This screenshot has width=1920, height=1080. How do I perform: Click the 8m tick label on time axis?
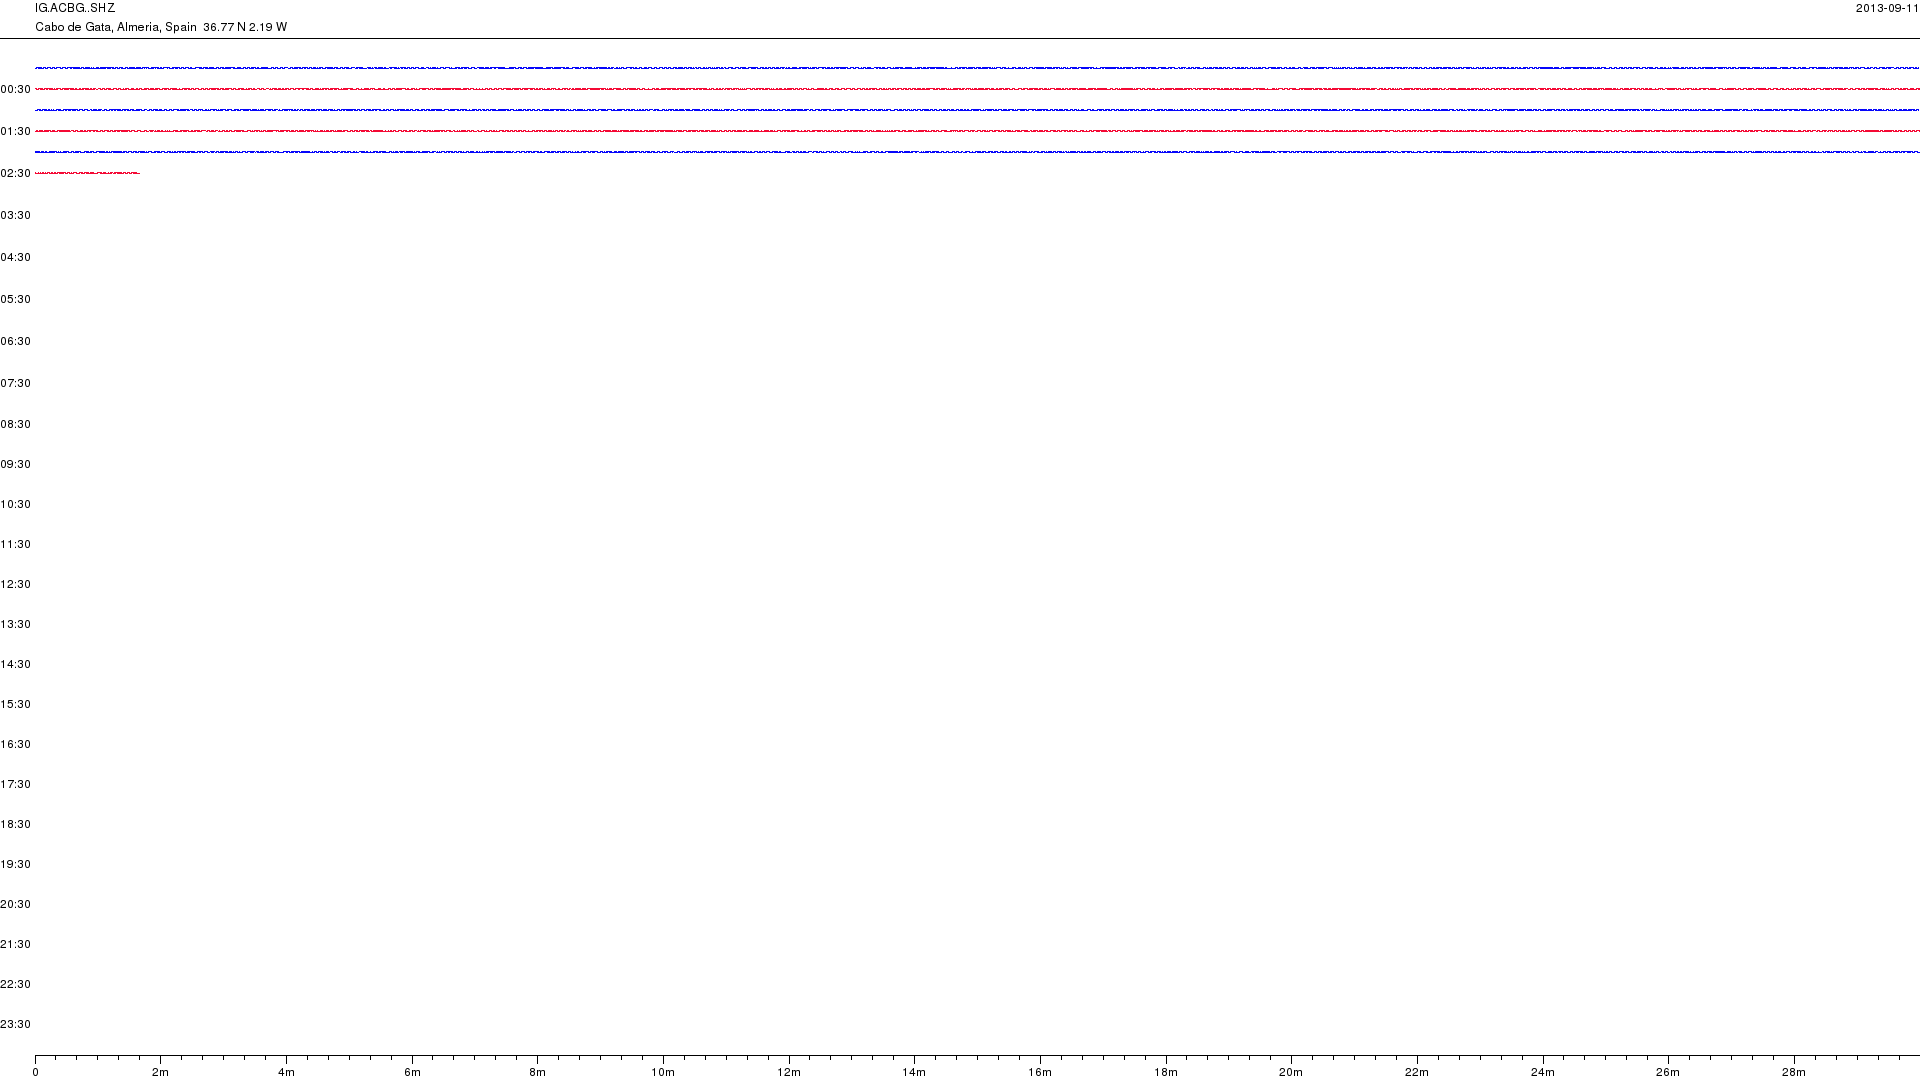point(537,1073)
